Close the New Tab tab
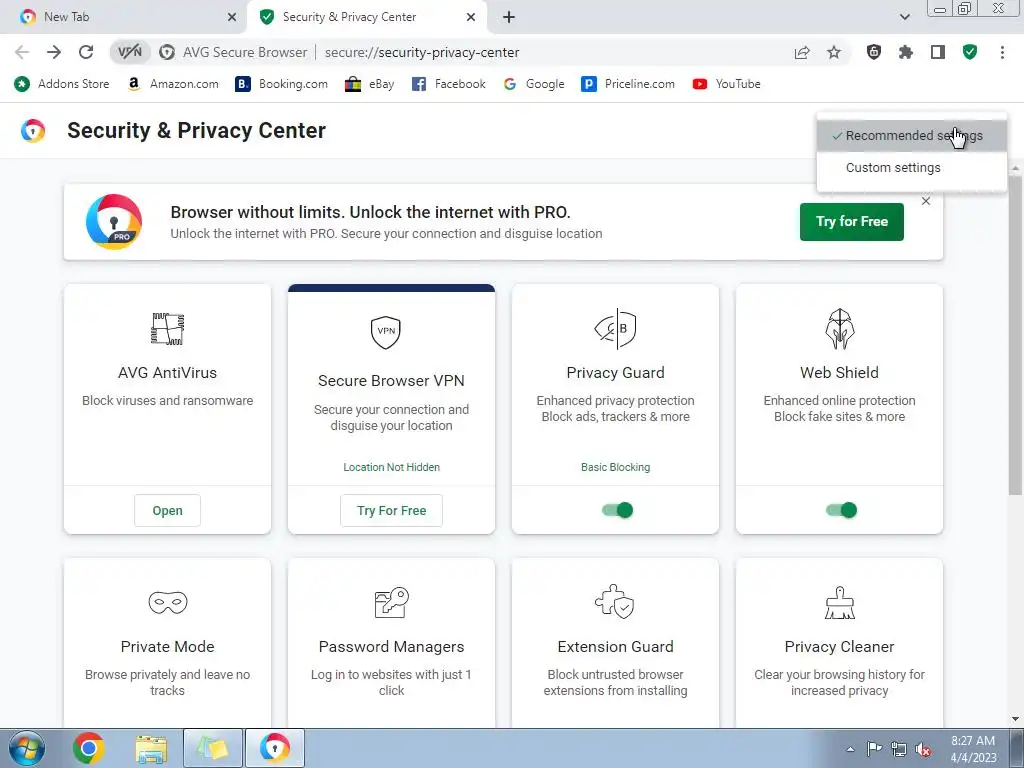The height and width of the screenshot is (768, 1024). (x=232, y=17)
